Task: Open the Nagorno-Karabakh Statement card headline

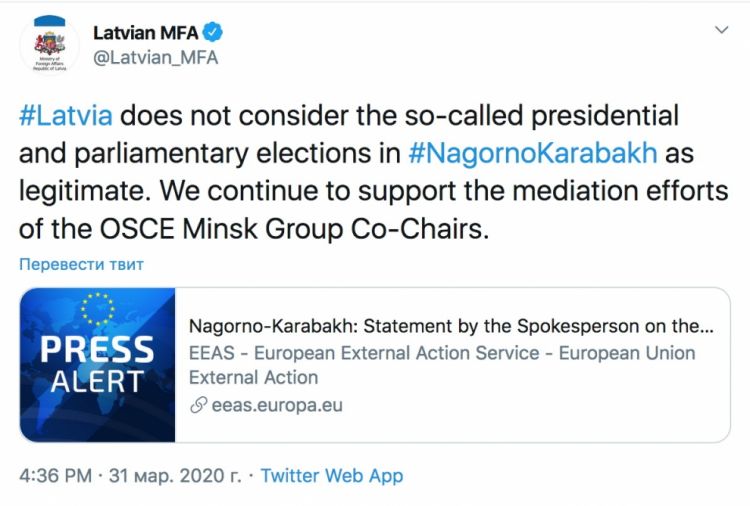Action: [x=451, y=327]
